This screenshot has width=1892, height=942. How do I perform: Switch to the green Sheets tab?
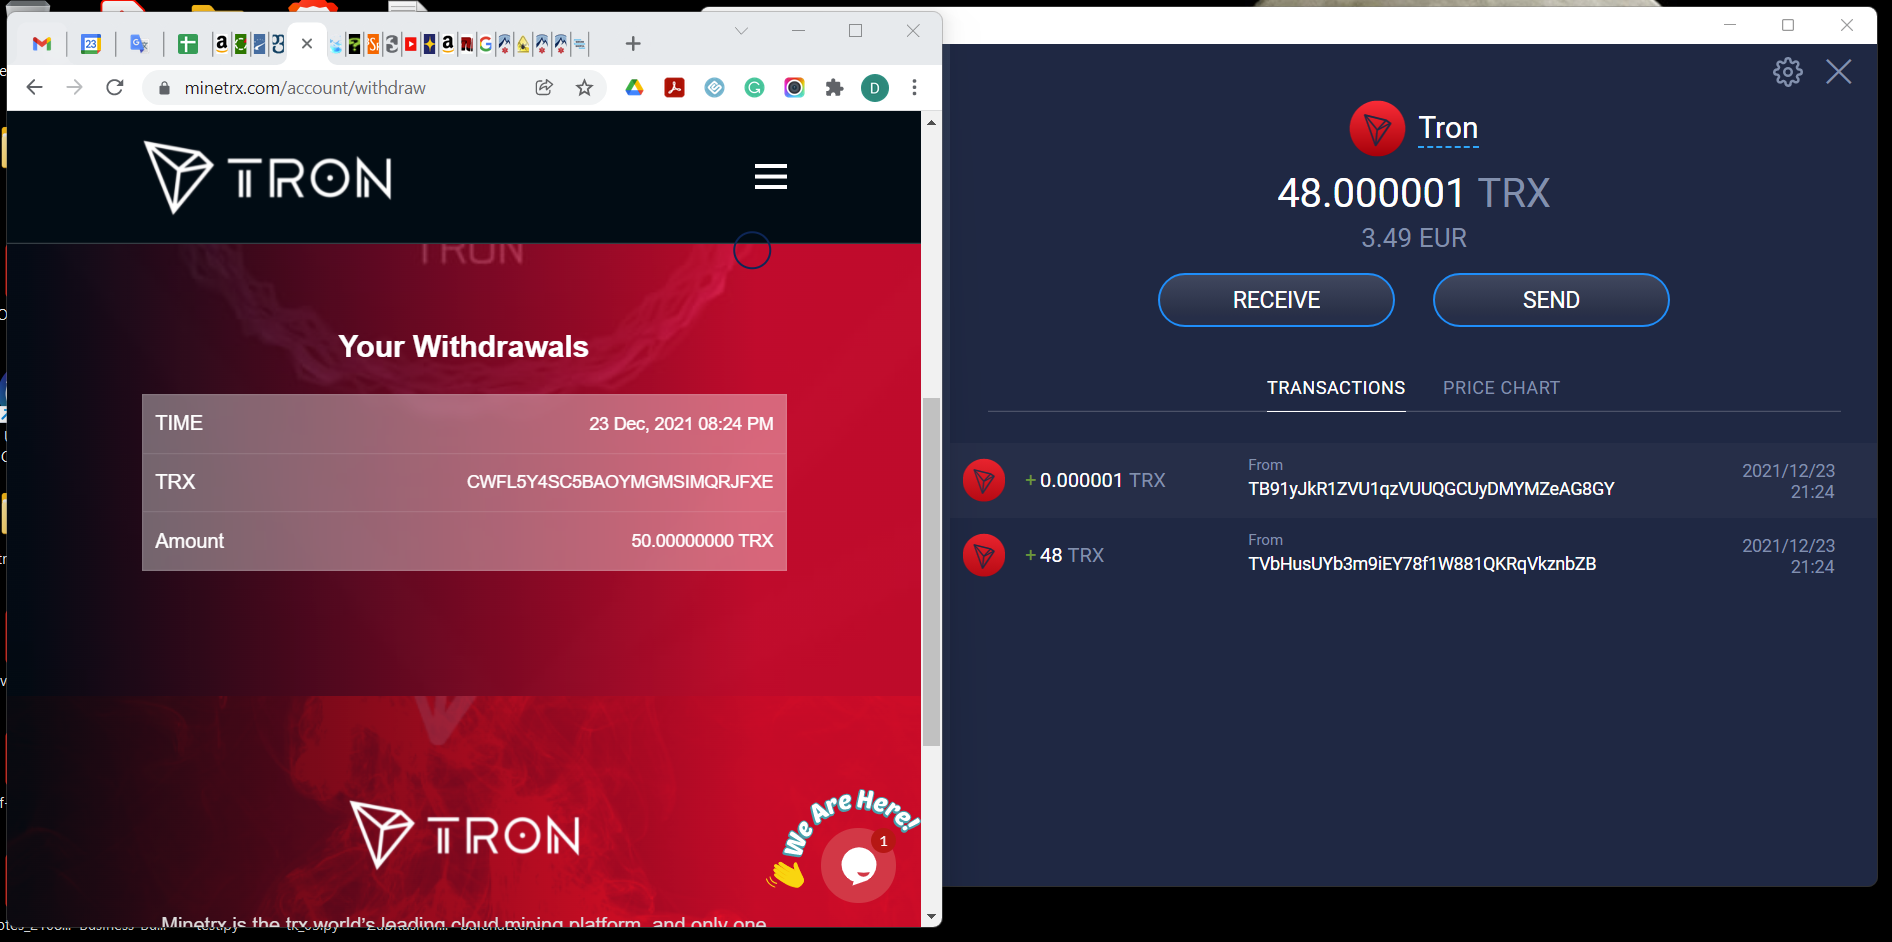(187, 44)
